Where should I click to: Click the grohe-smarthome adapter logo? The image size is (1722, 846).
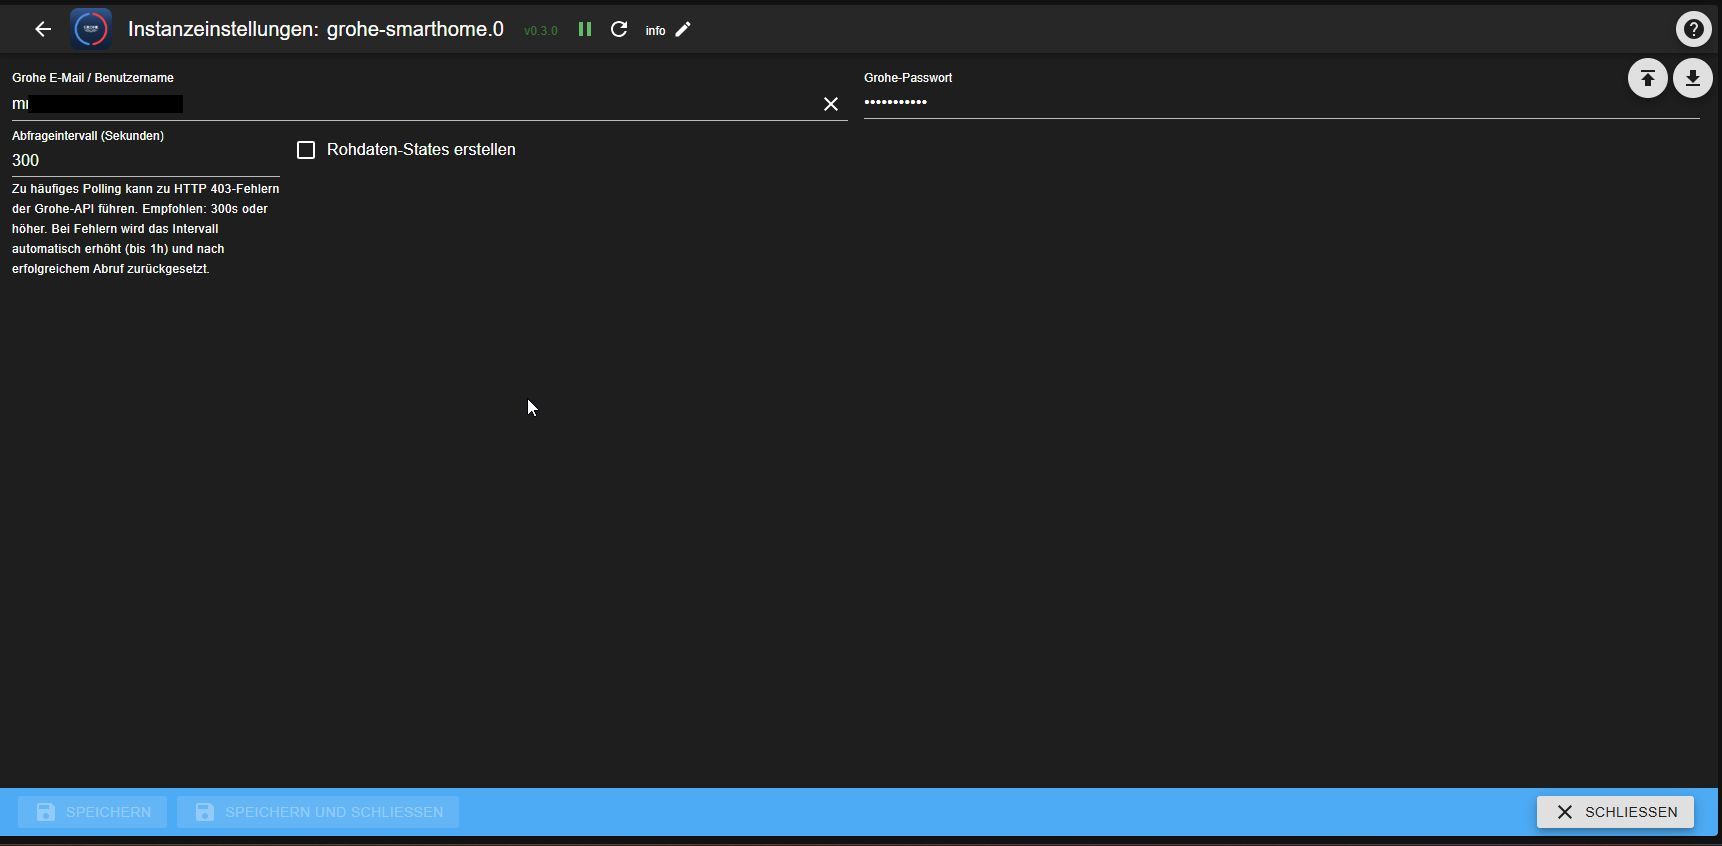click(x=91, y=29)
